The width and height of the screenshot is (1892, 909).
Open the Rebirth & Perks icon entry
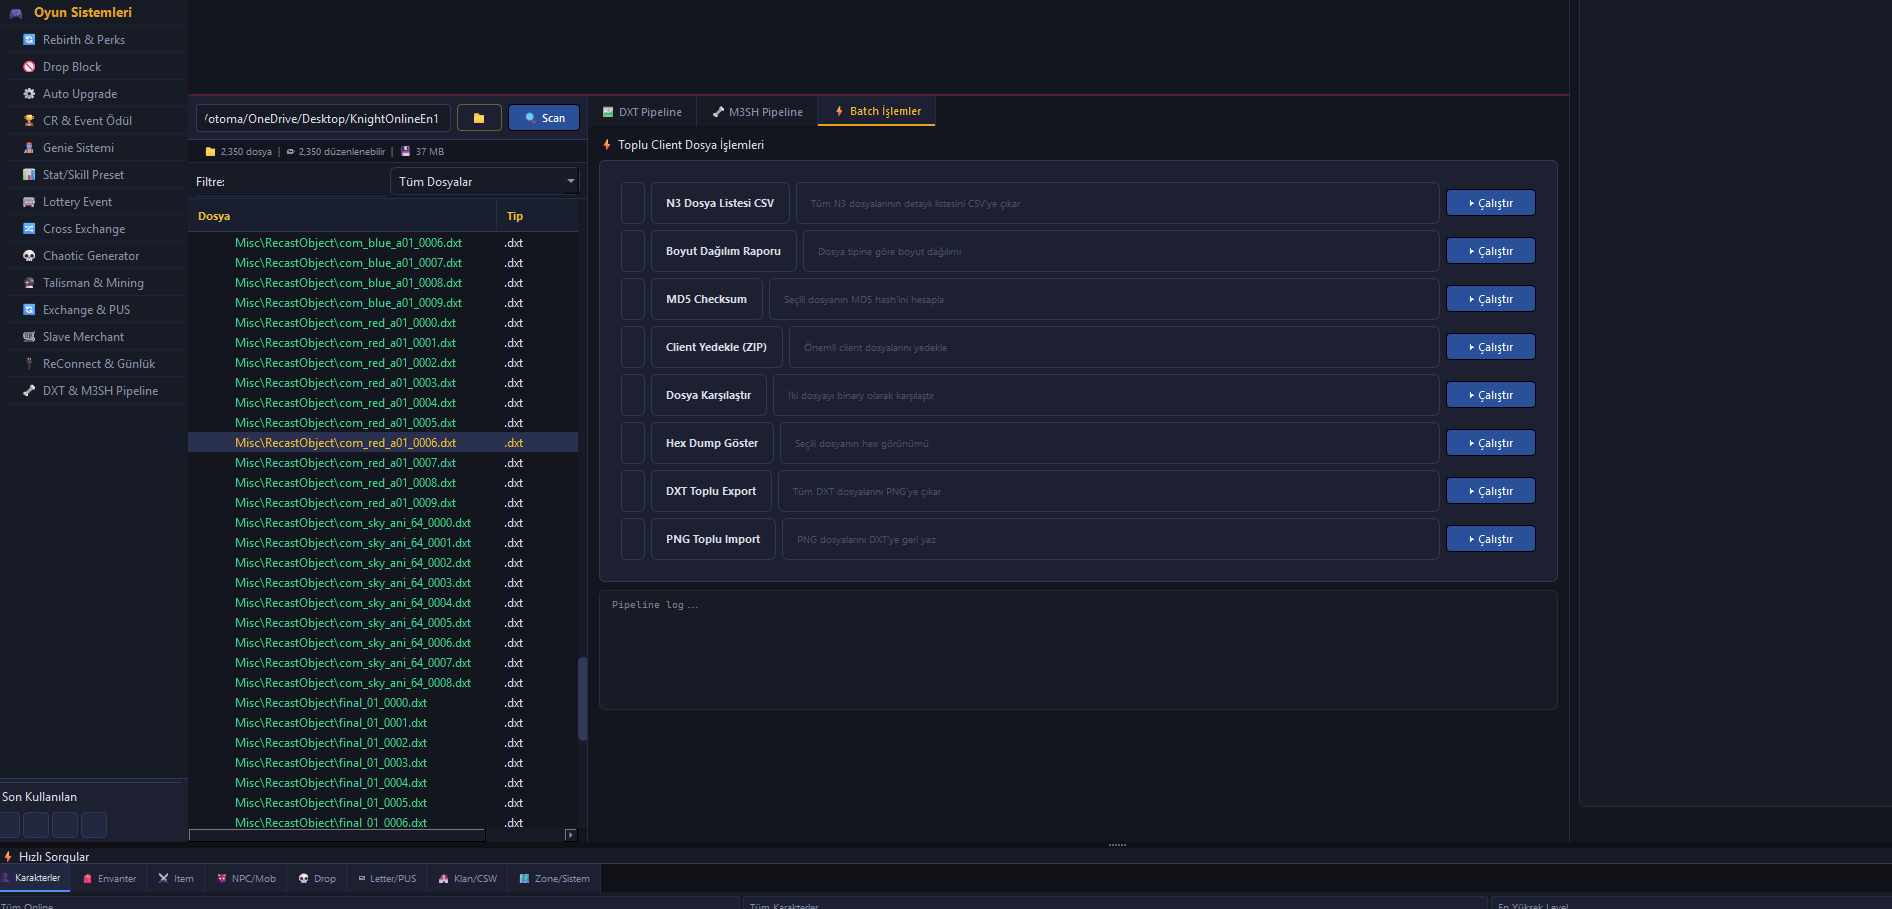29,40
